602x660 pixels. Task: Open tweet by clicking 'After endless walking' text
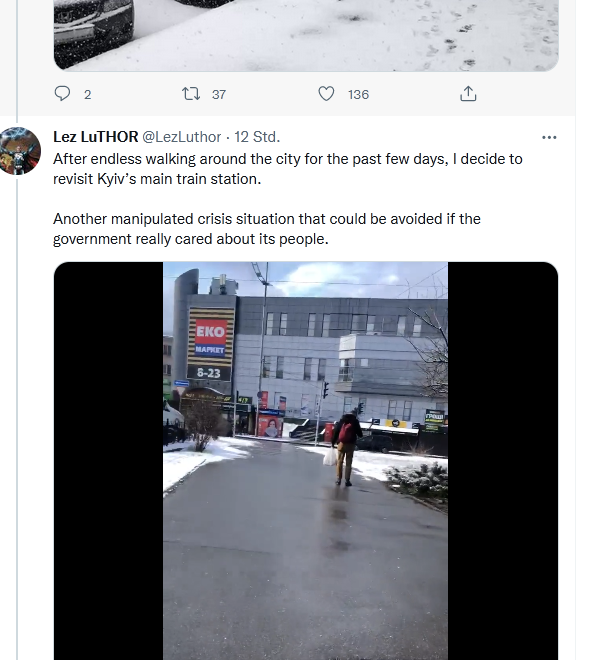click(x=288, y=169)
